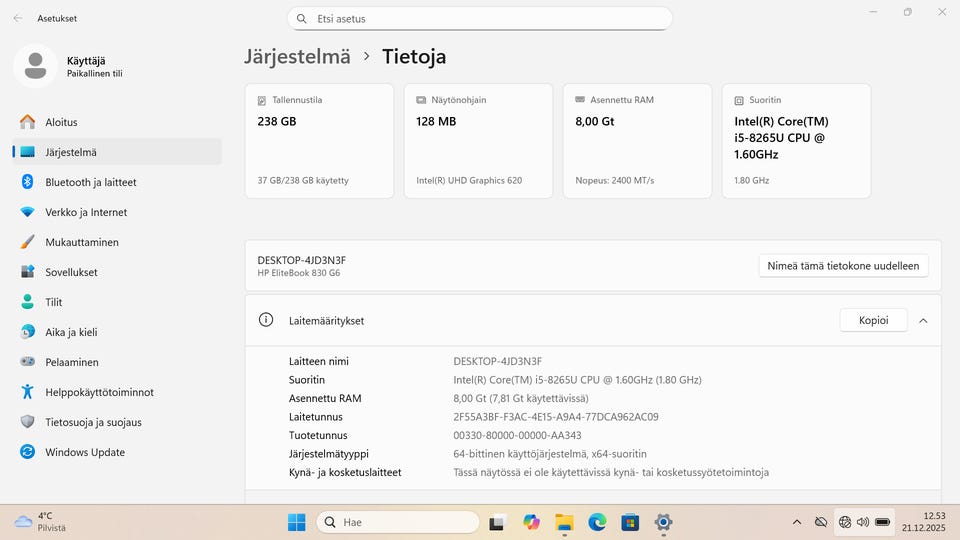Click the Suoritin value in Laitemääritykset list

click(577, 380)
